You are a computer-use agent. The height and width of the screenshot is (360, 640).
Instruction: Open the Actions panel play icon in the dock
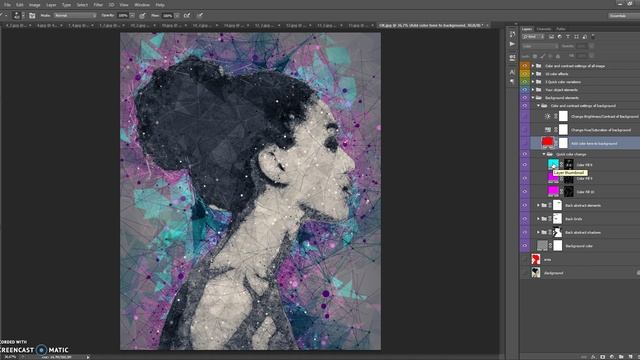click(x=512, y=44)
